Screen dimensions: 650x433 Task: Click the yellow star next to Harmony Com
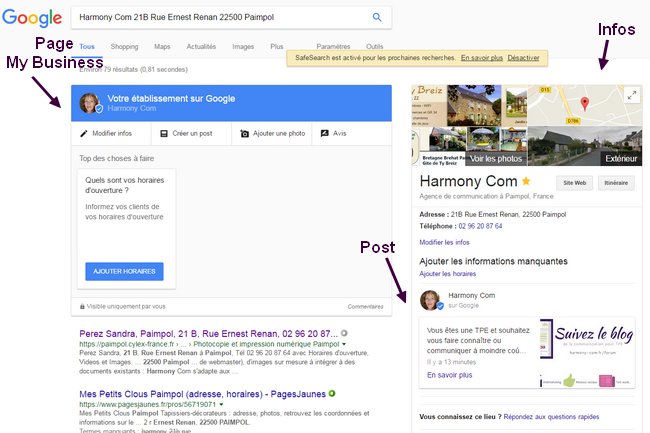[526, 181]
